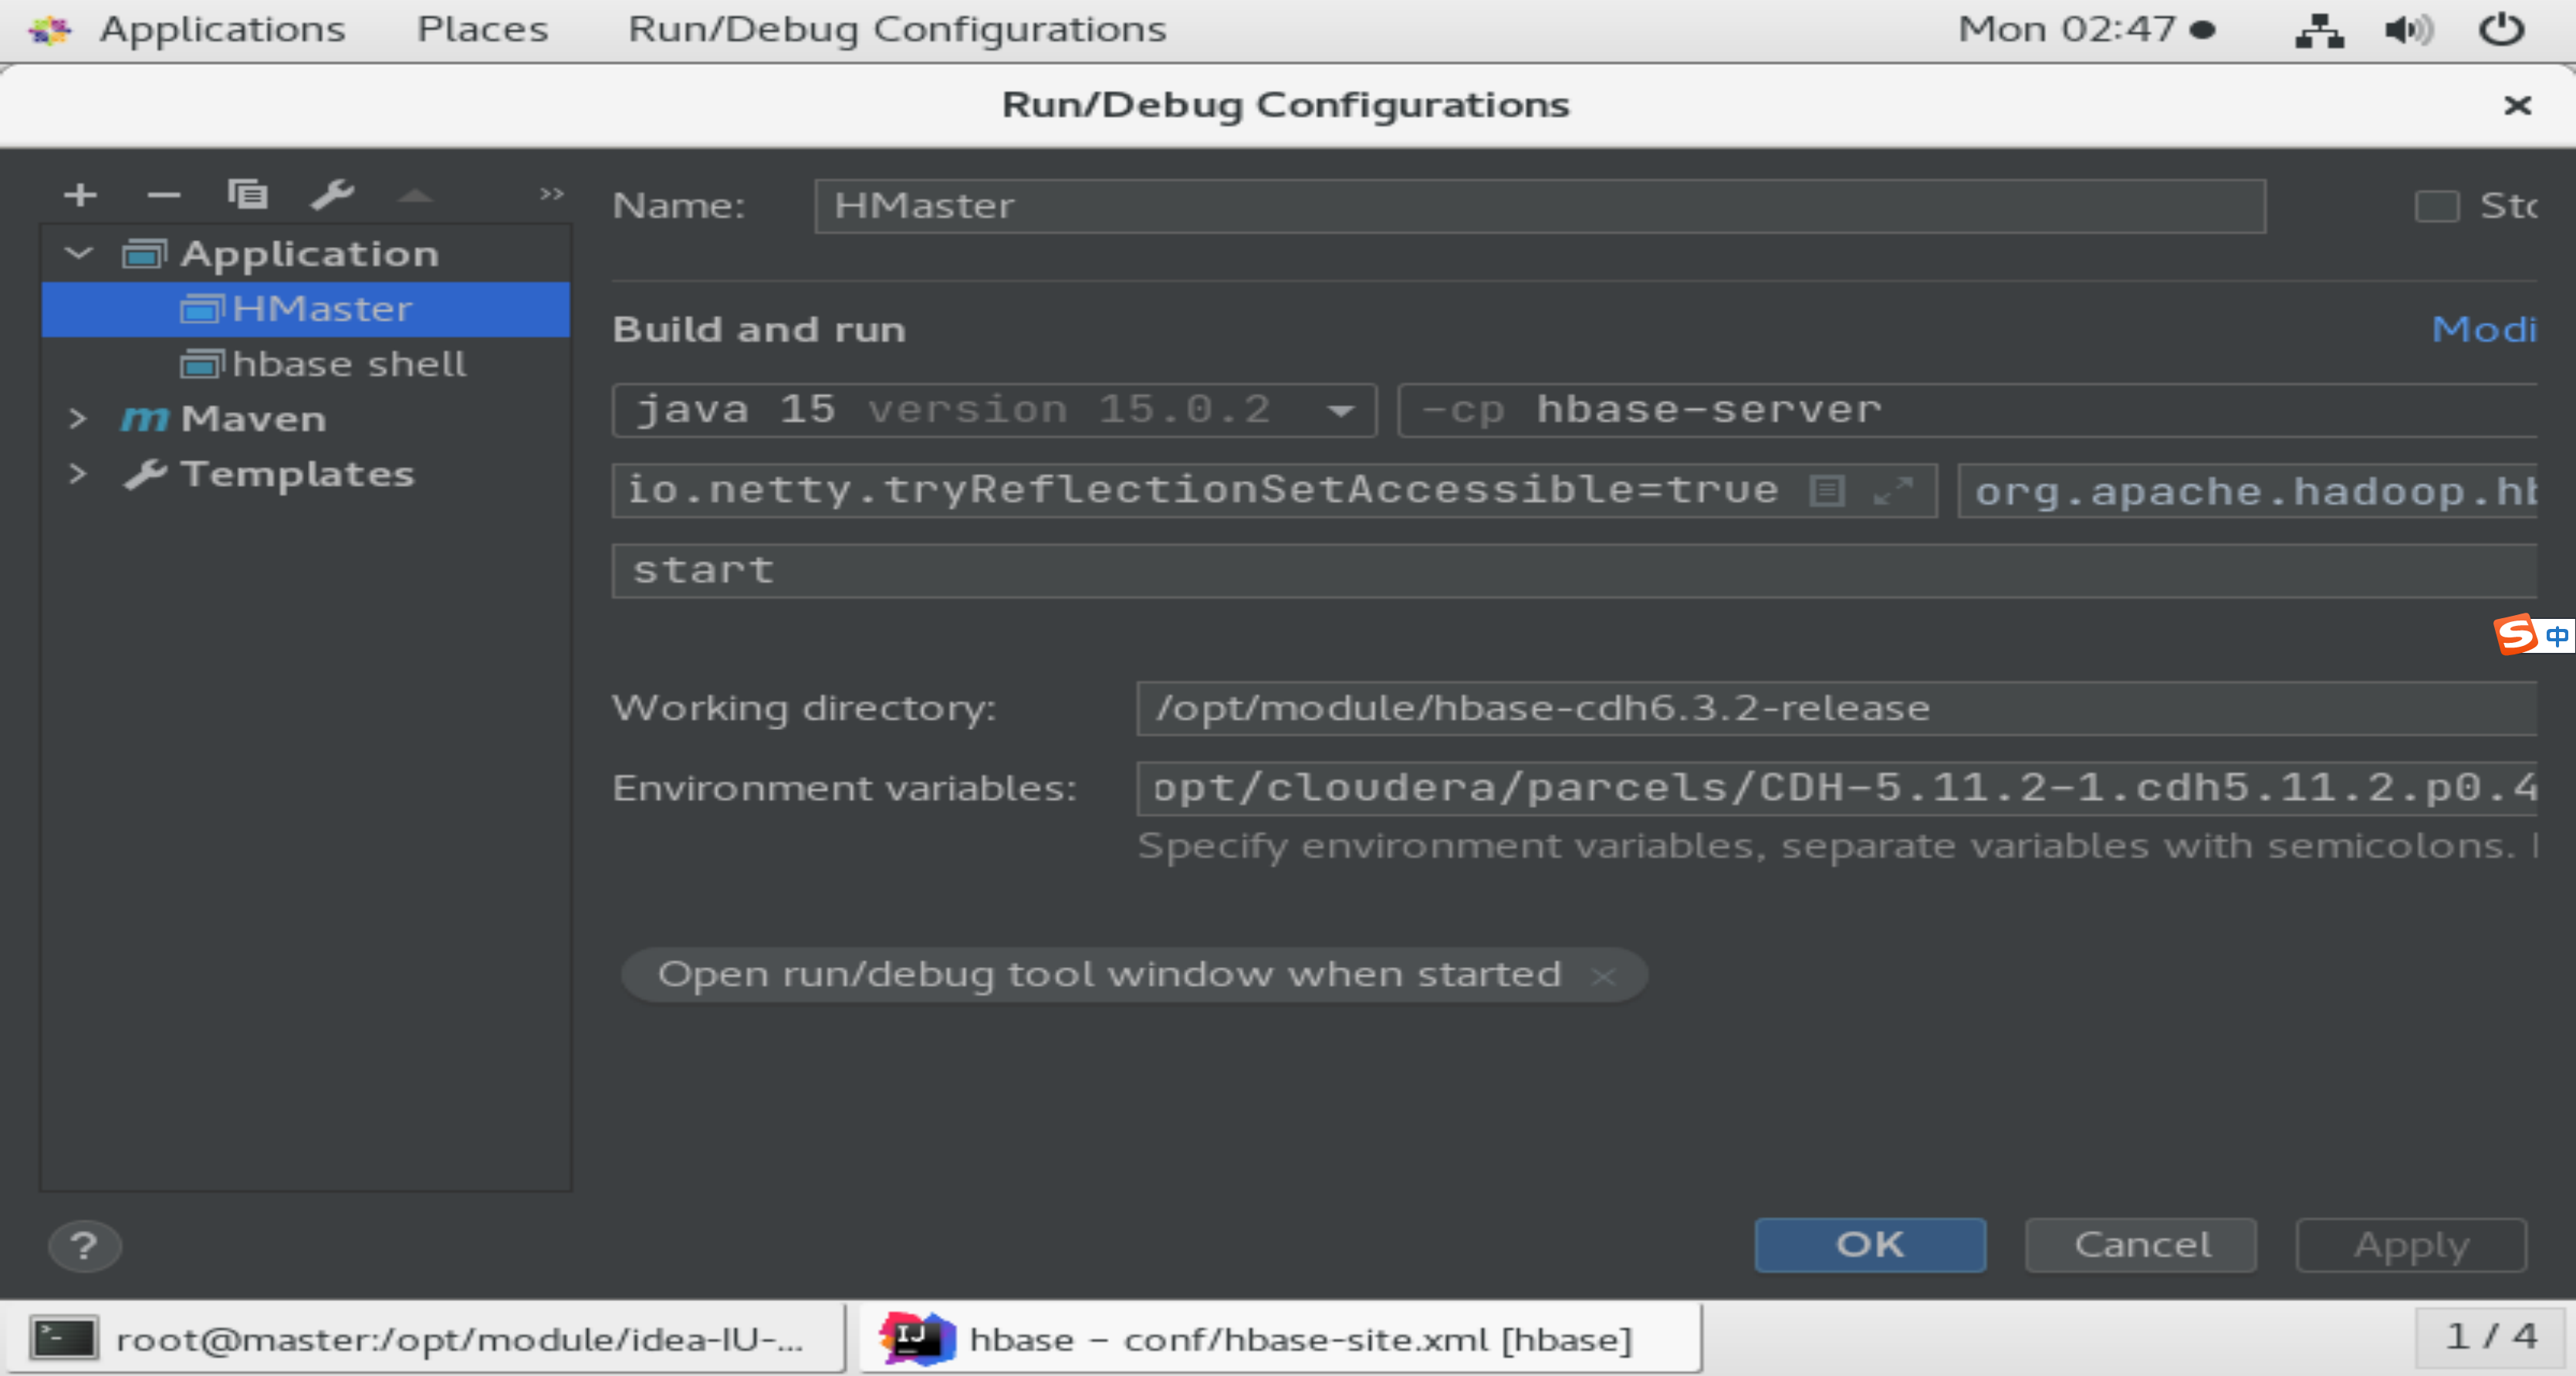This screenshot has width=2576, height=1376.
Task: Click the OK button
Action: pyautogui.click(x=1869, y=1245)
